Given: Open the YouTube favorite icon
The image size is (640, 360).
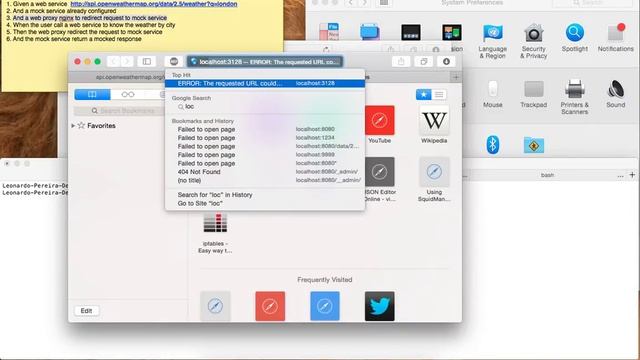Looking at the screenshot, I should 379,120.
